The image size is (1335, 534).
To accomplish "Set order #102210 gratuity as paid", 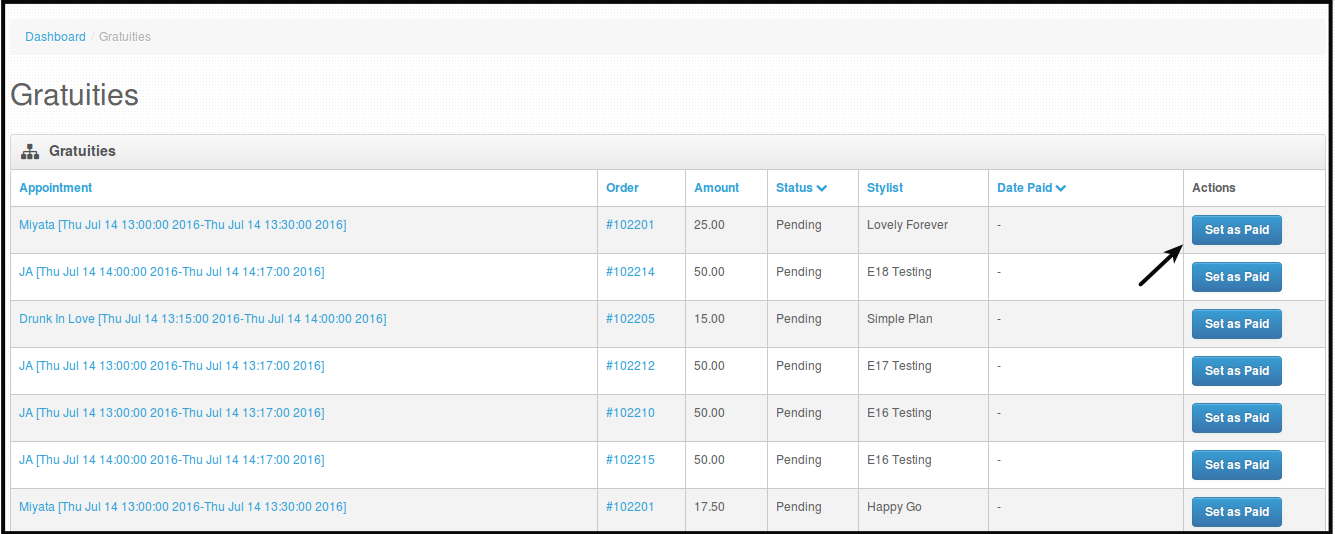I will [1236, 418].
